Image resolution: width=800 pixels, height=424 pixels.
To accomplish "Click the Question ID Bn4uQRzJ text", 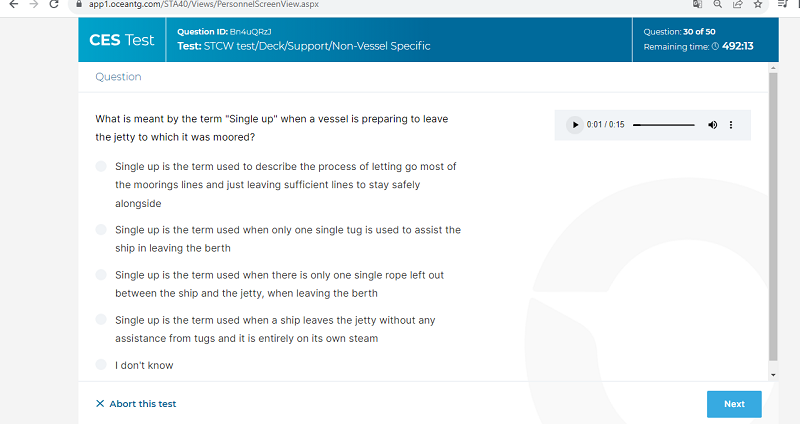I will [x=224, y=32].
